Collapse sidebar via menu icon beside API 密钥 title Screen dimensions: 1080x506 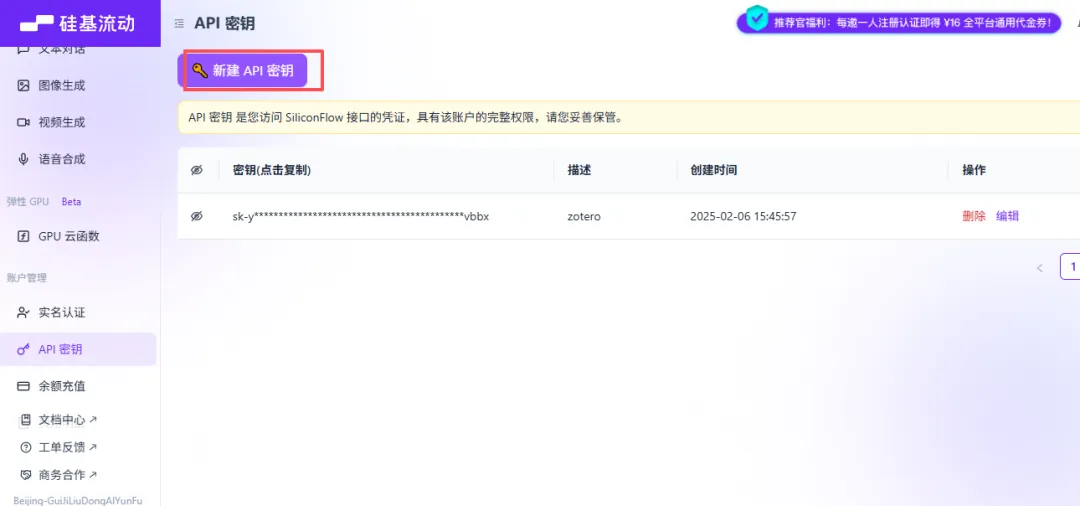180,23
